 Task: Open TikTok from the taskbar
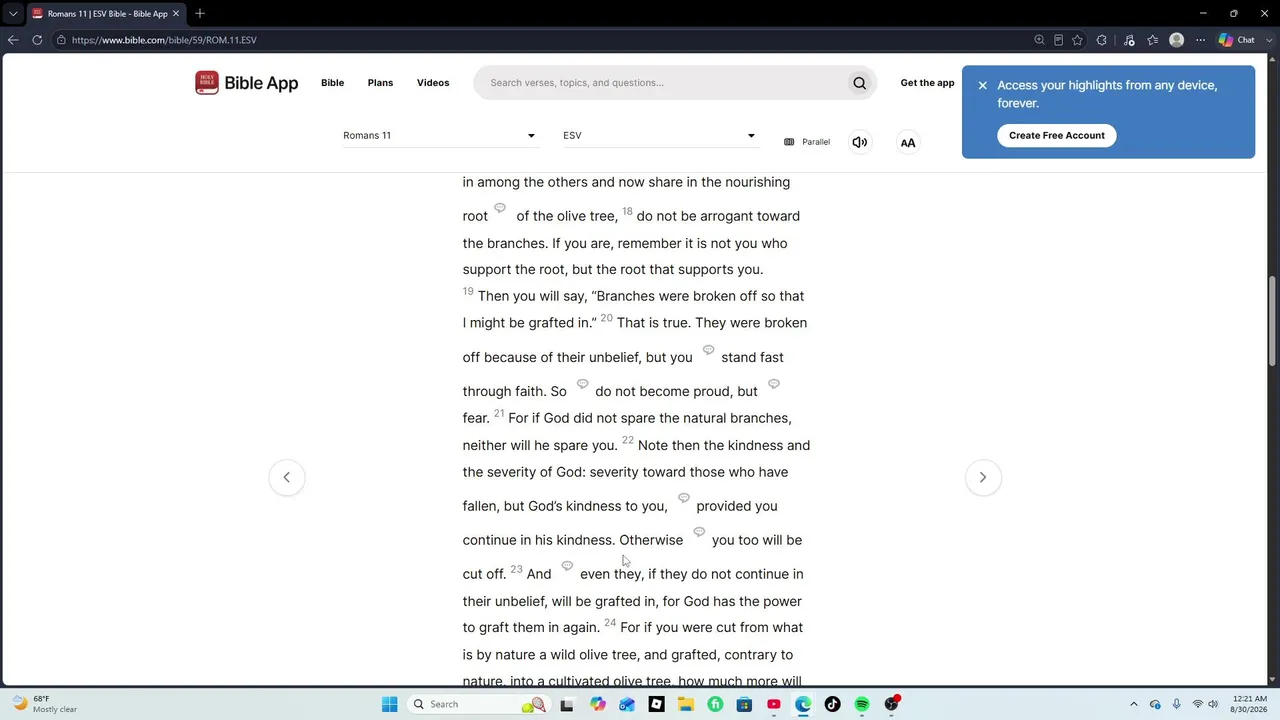[x=832, y=704]
